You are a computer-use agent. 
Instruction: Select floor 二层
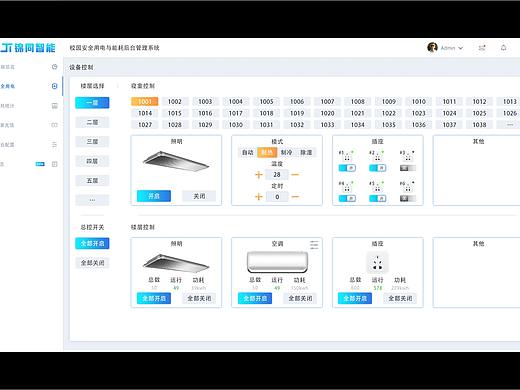92,122
